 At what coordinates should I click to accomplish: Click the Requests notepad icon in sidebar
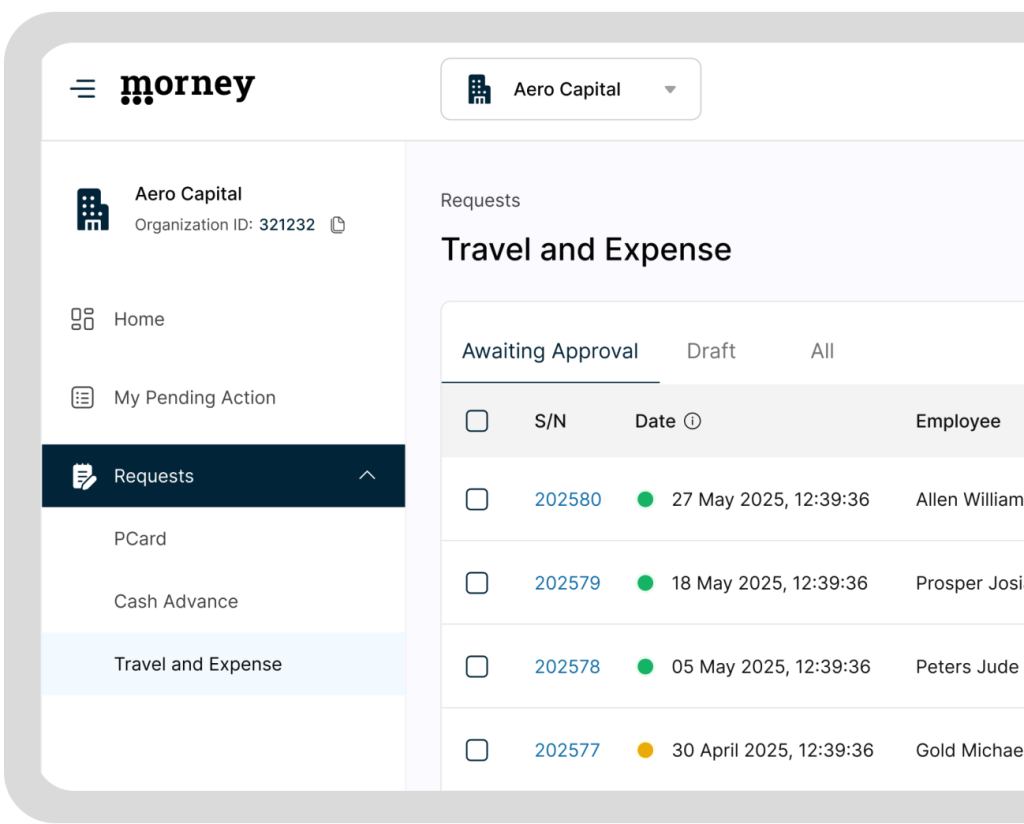click(84, 476)
